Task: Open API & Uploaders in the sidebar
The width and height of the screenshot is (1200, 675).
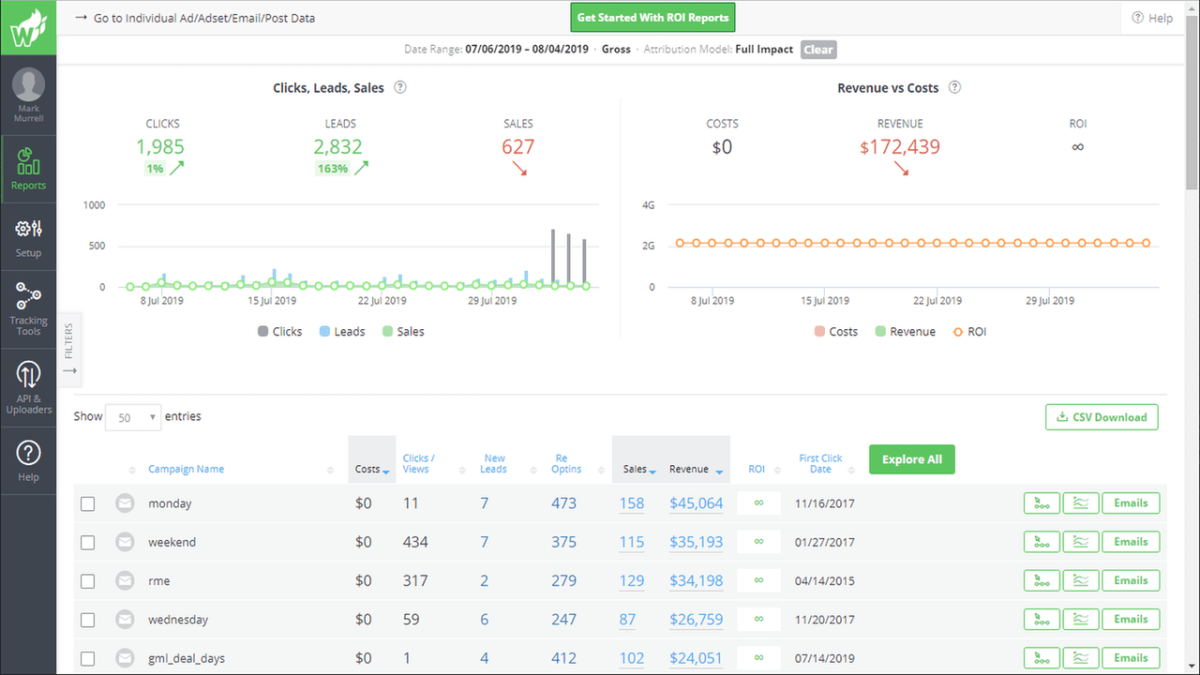Action: [x=28, y=388]
